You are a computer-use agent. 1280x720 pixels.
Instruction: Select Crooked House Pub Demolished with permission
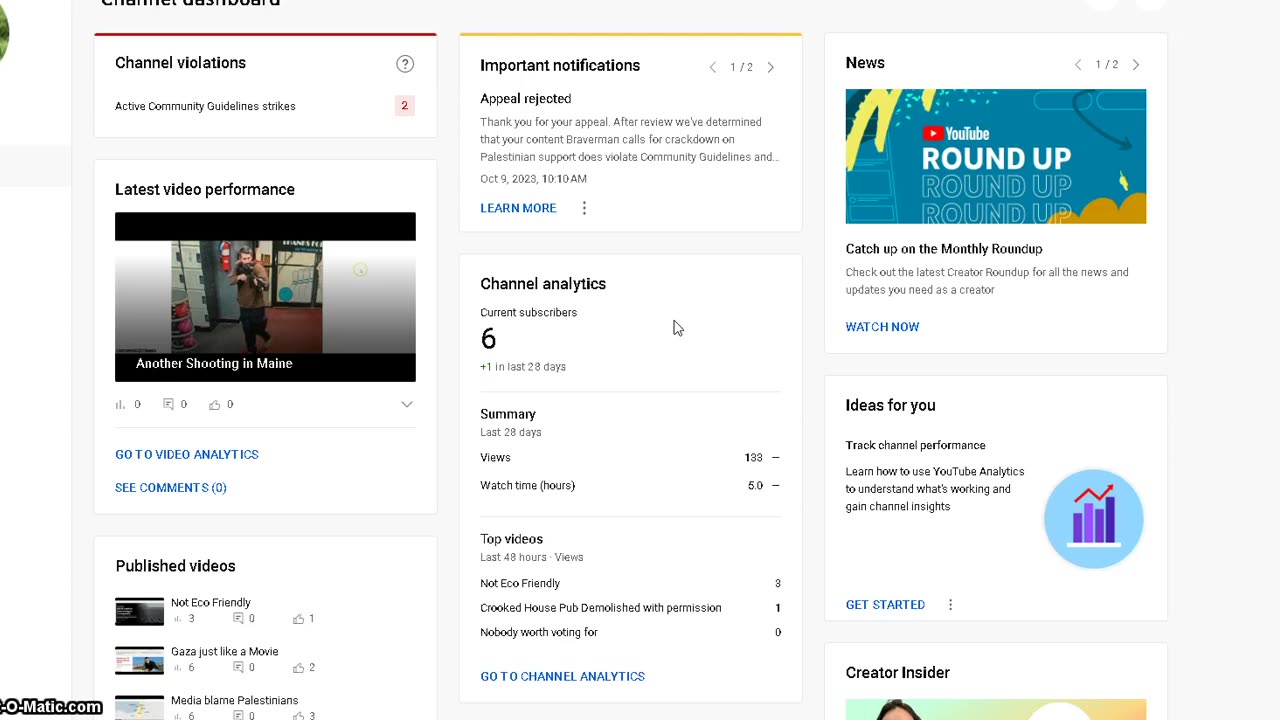tap(630, 608)
